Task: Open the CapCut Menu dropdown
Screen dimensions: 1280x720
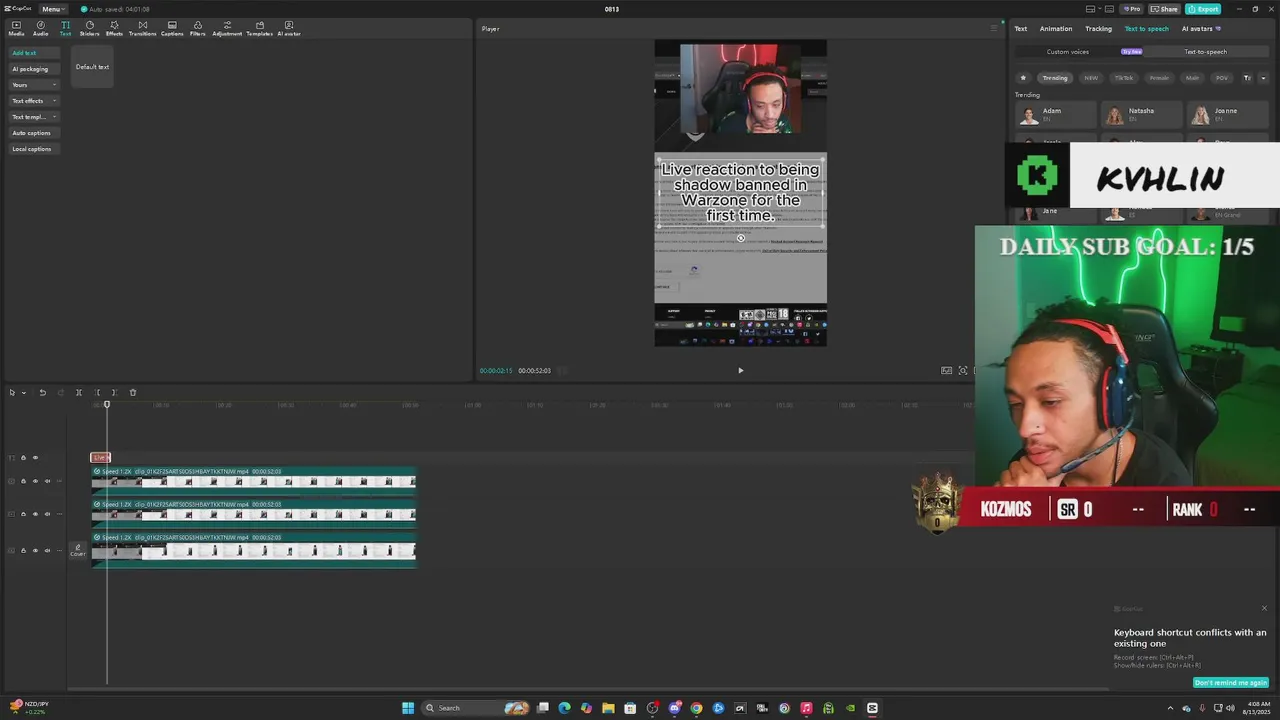Action: (53, 9)
